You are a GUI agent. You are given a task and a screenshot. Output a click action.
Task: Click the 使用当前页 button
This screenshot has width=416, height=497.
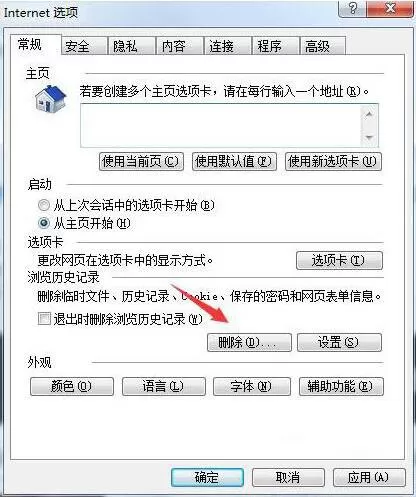pos(141,162)
